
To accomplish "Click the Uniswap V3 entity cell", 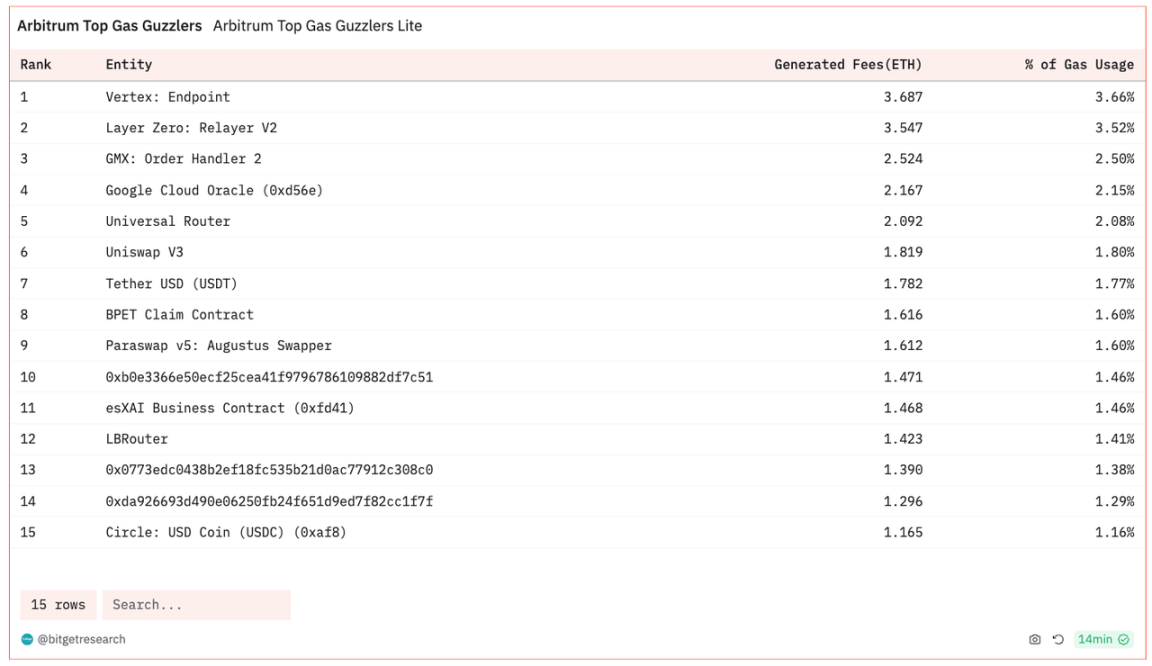I will 145,252.
